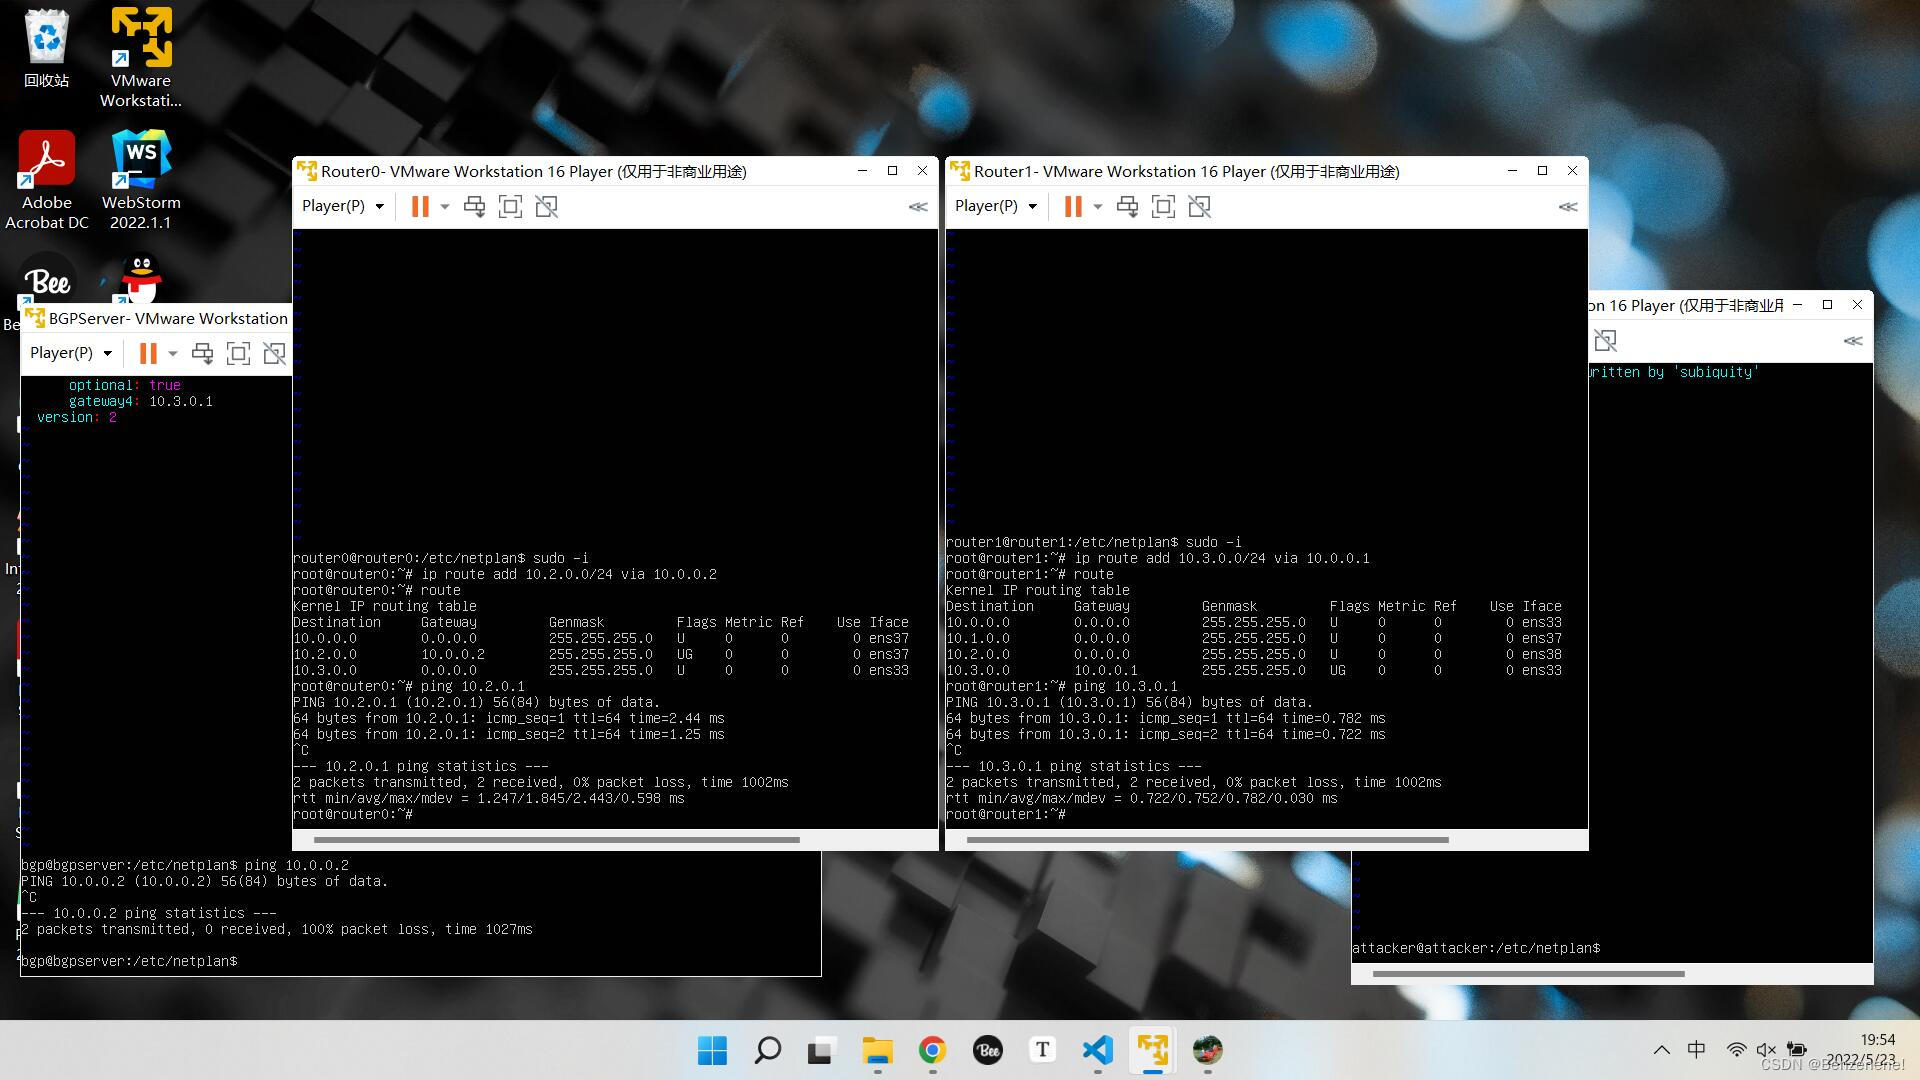The height and width of the screenshot is (1080, 1920).
Task: Show hidden system tray icons
Action: tap(1661, 1050)
